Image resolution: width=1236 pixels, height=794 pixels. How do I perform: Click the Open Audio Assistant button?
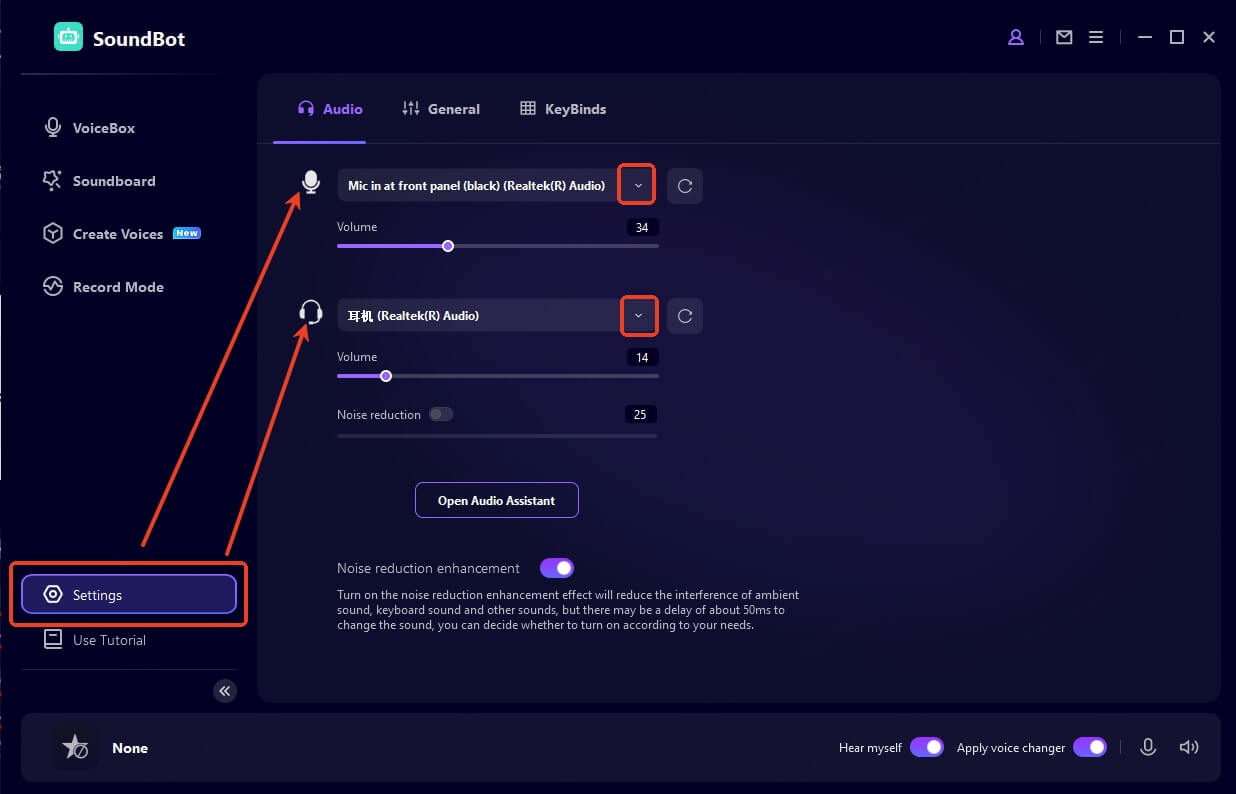click(x=496, y=500)
